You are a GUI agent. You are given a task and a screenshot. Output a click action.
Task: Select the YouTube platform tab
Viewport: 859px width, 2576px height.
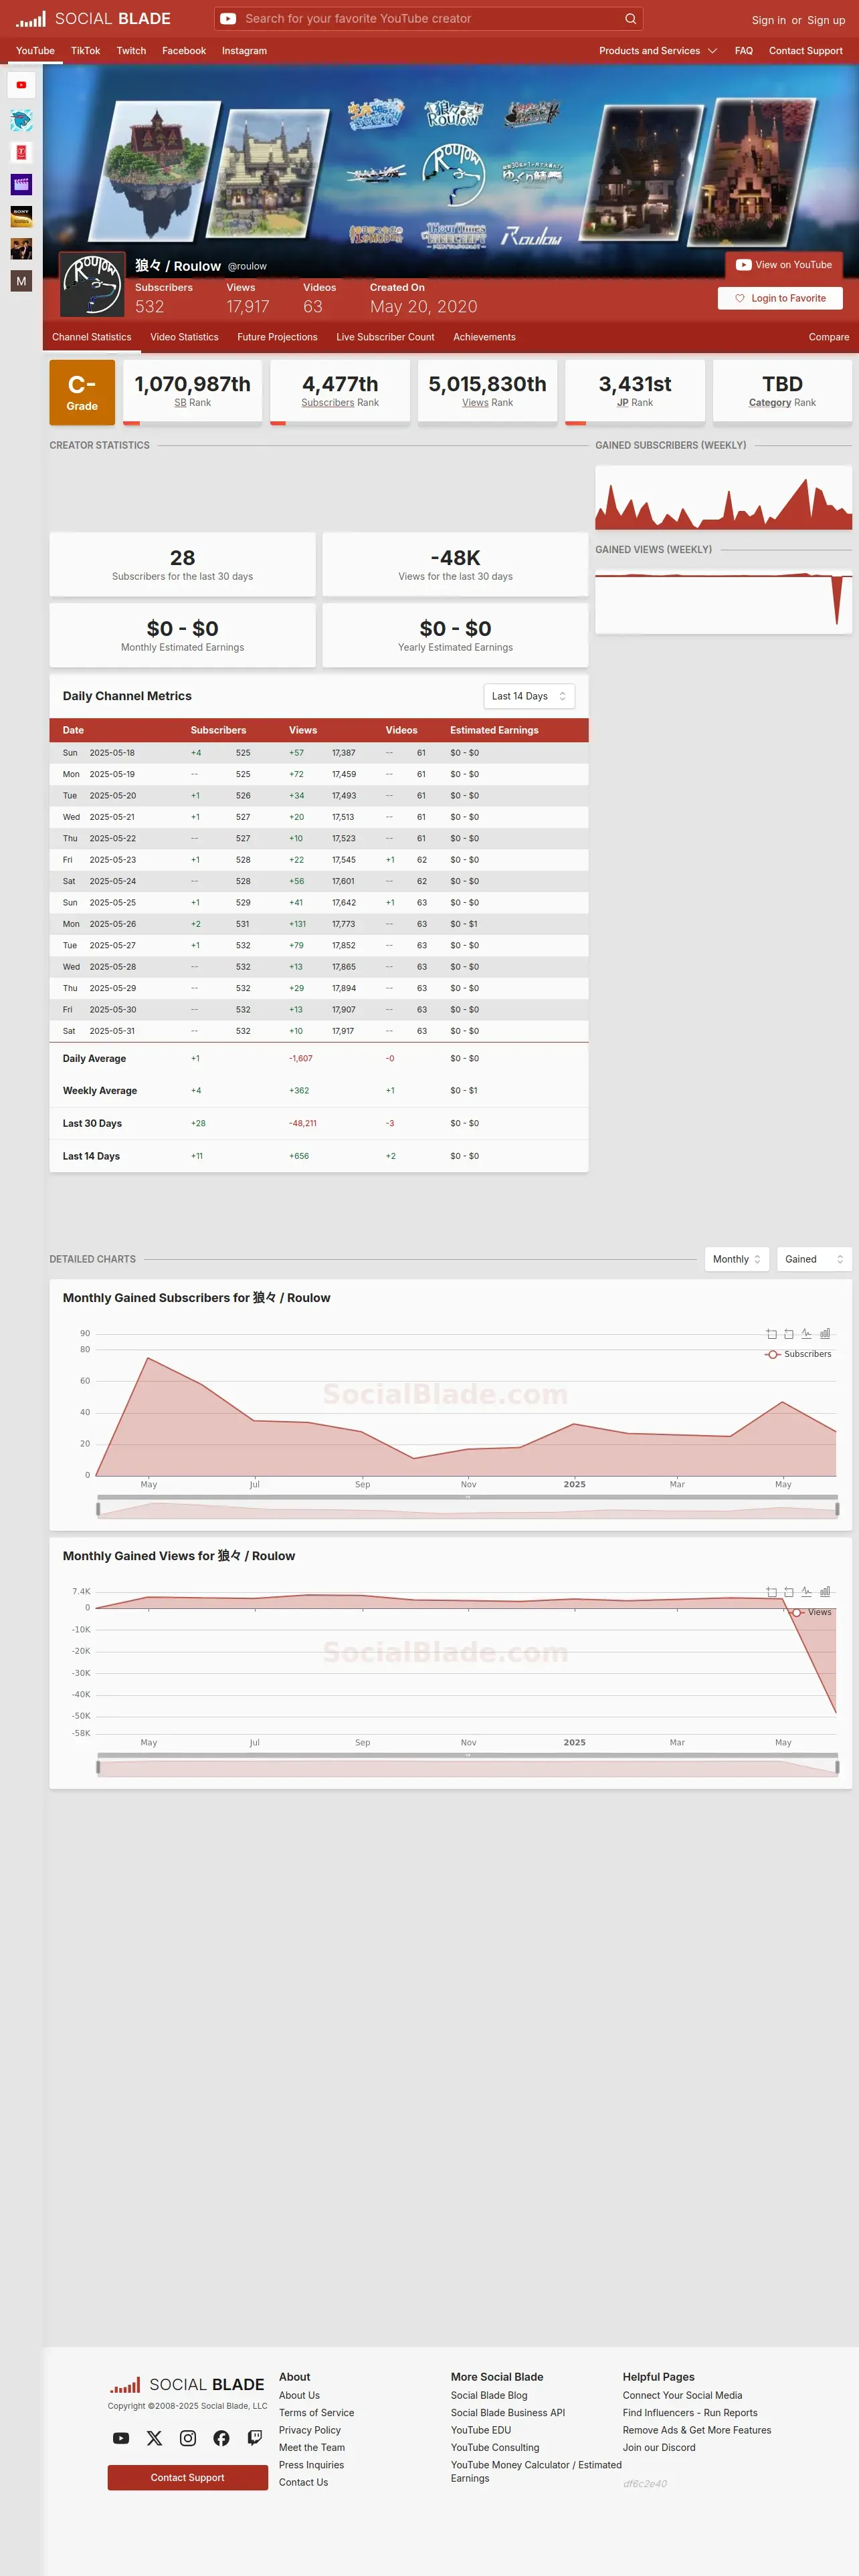click(x=35, y=50)
